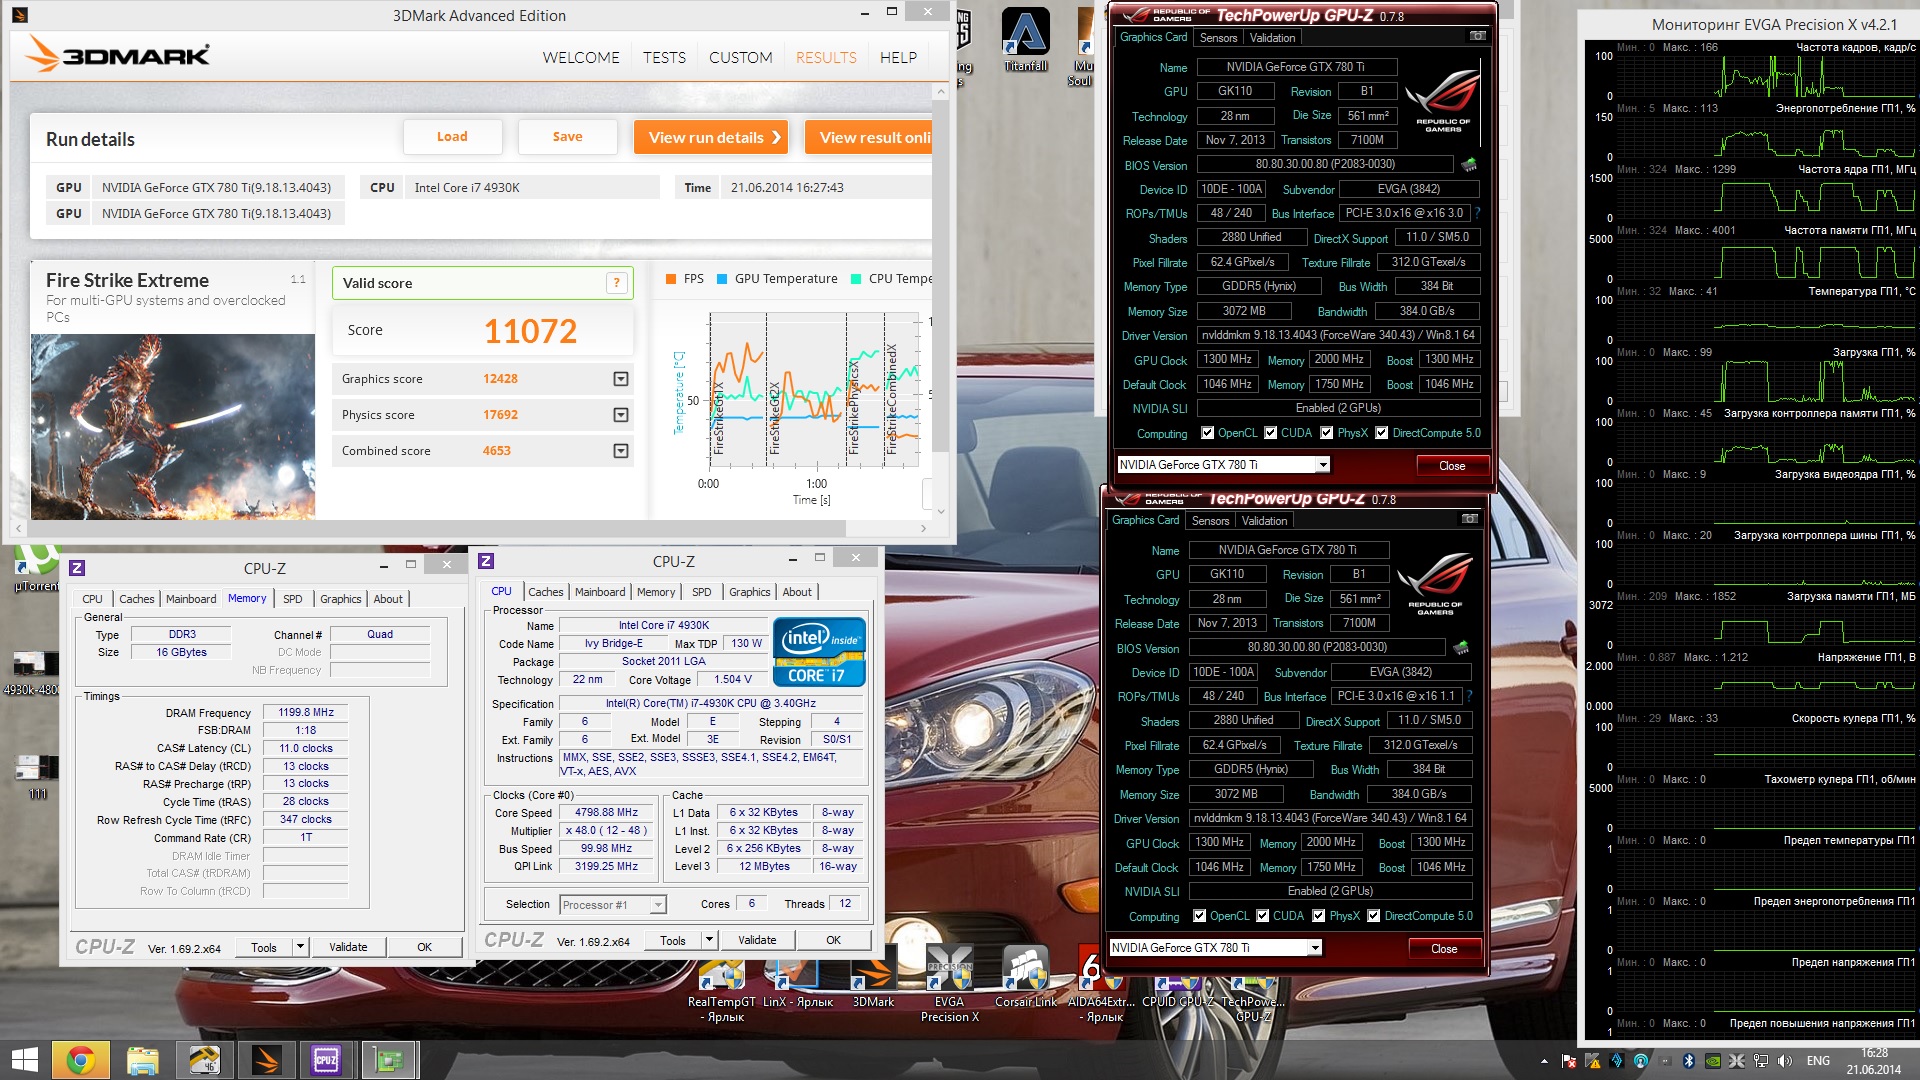Image resolution: width=1920 pixels, height=1080 pixels.
Task: Click the Bluetooth tray icon
Action: 1689,1061
